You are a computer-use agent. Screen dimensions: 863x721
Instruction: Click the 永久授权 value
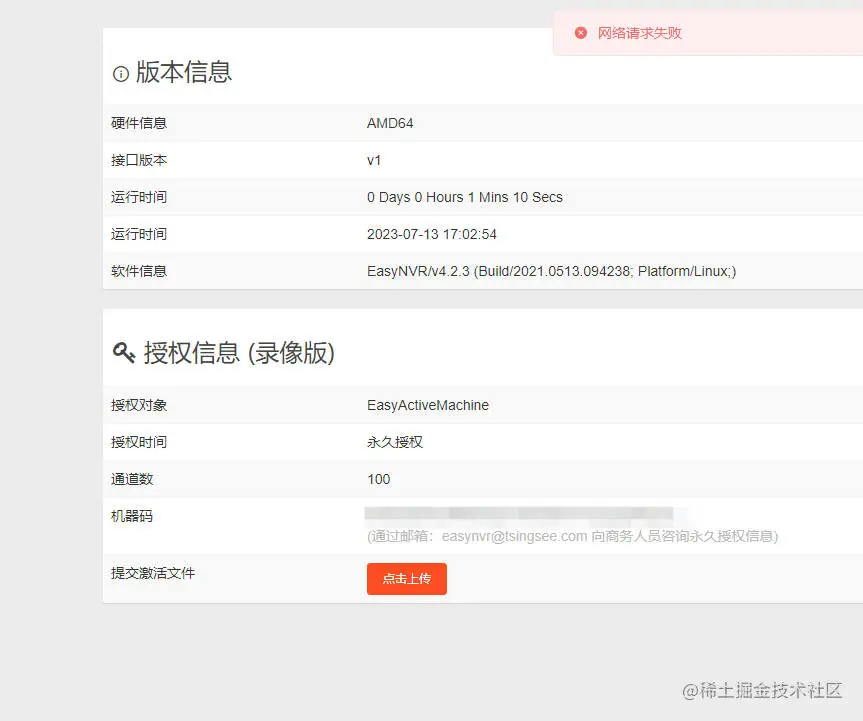click(x=395, y=442)
